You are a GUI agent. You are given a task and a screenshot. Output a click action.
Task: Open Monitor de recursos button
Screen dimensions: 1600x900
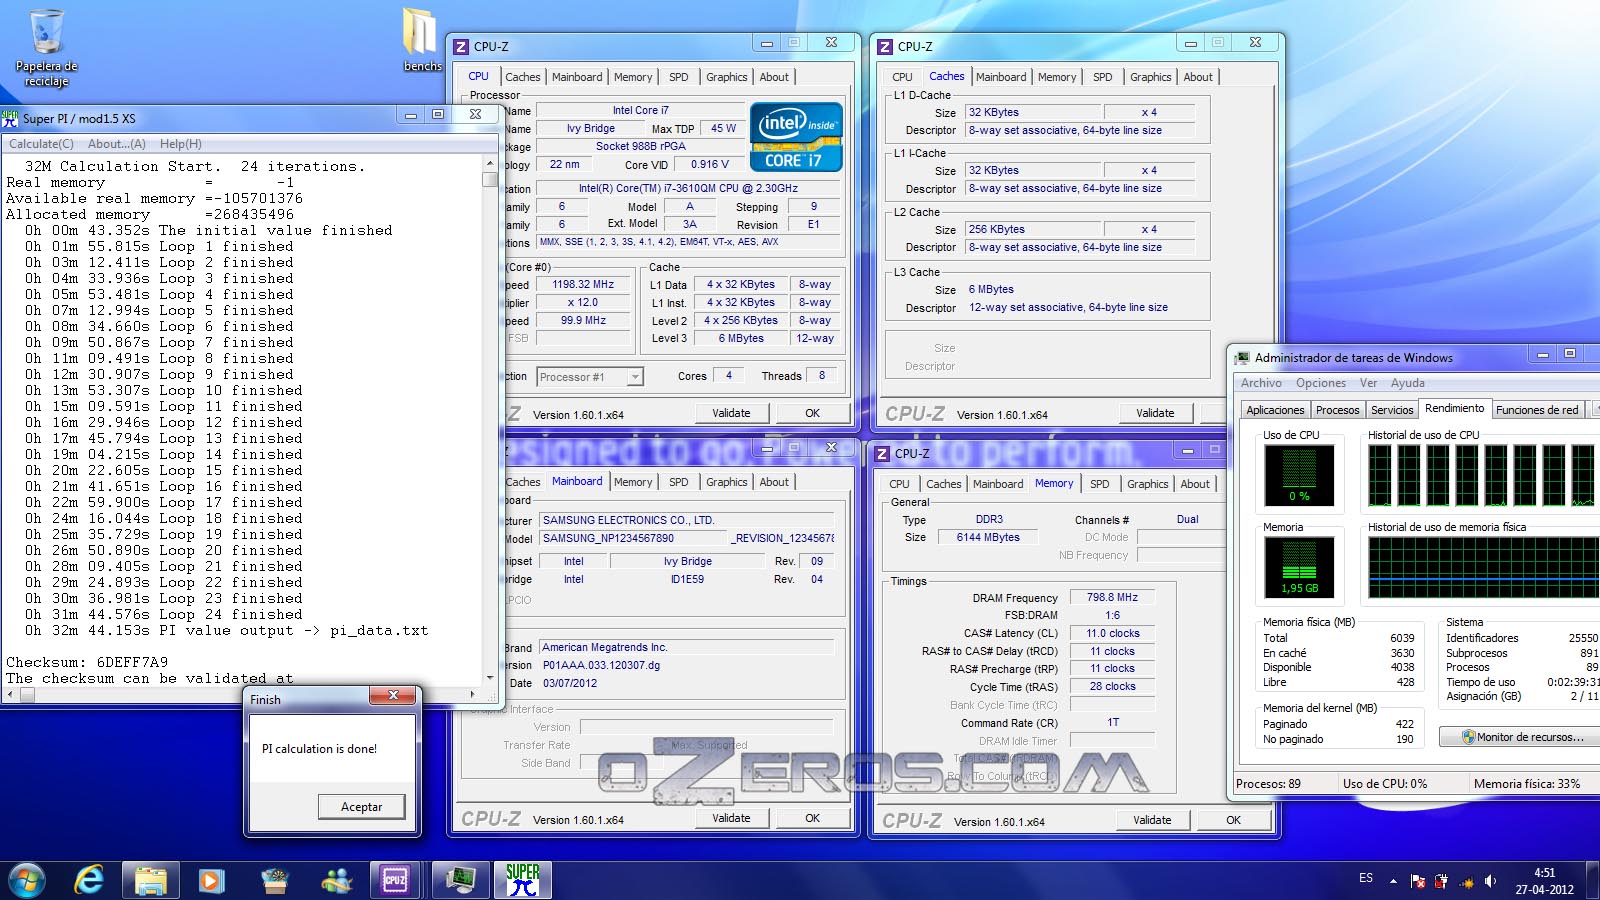(1522, 737)
